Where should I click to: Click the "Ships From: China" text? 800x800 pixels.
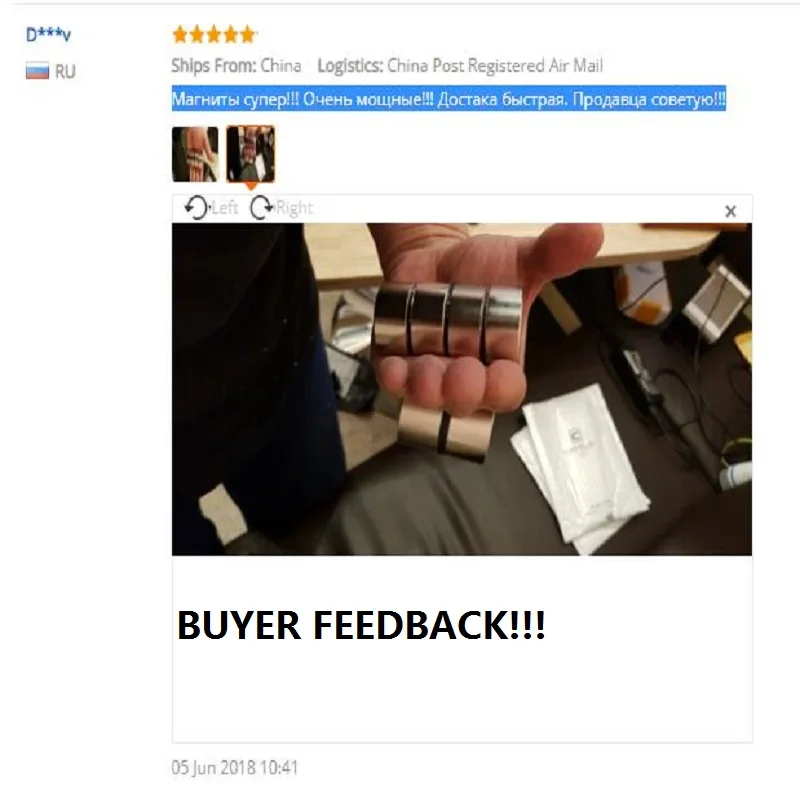pyautogui.click(x=236, y=65)
